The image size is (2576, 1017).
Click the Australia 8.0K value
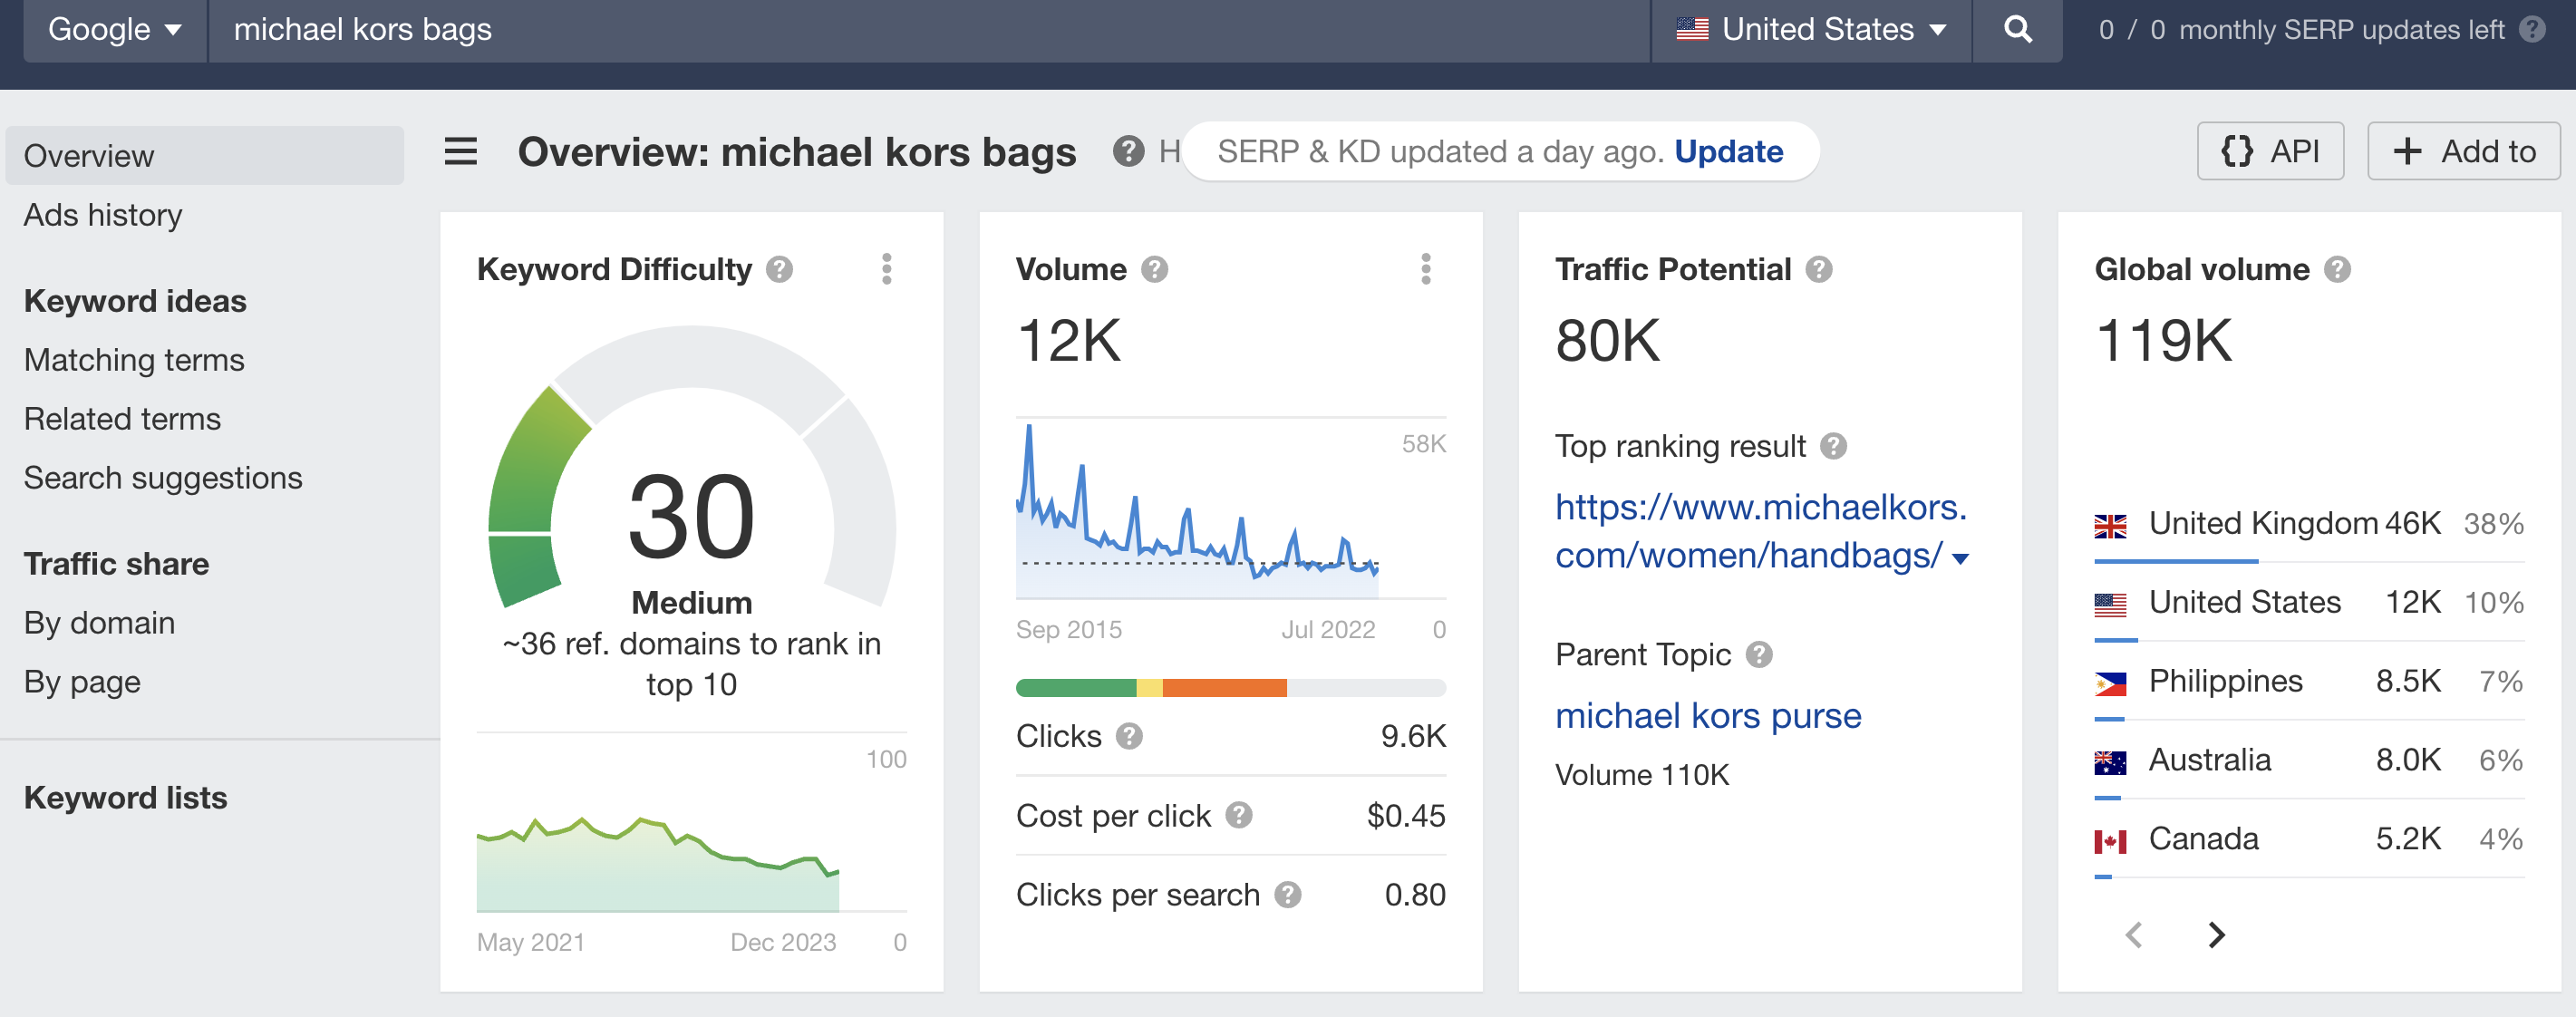(x=2408, y=761)
